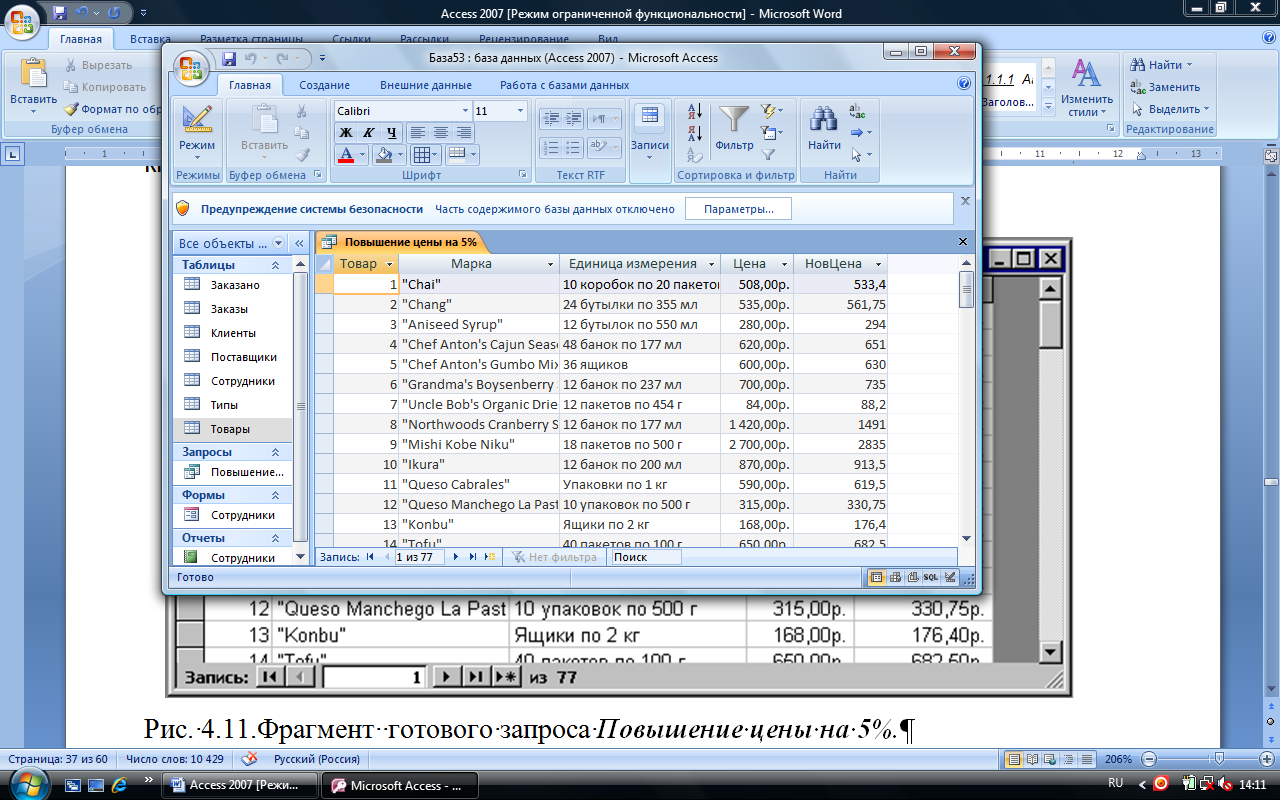Switch to SQL view status icon

coord(931,577)
